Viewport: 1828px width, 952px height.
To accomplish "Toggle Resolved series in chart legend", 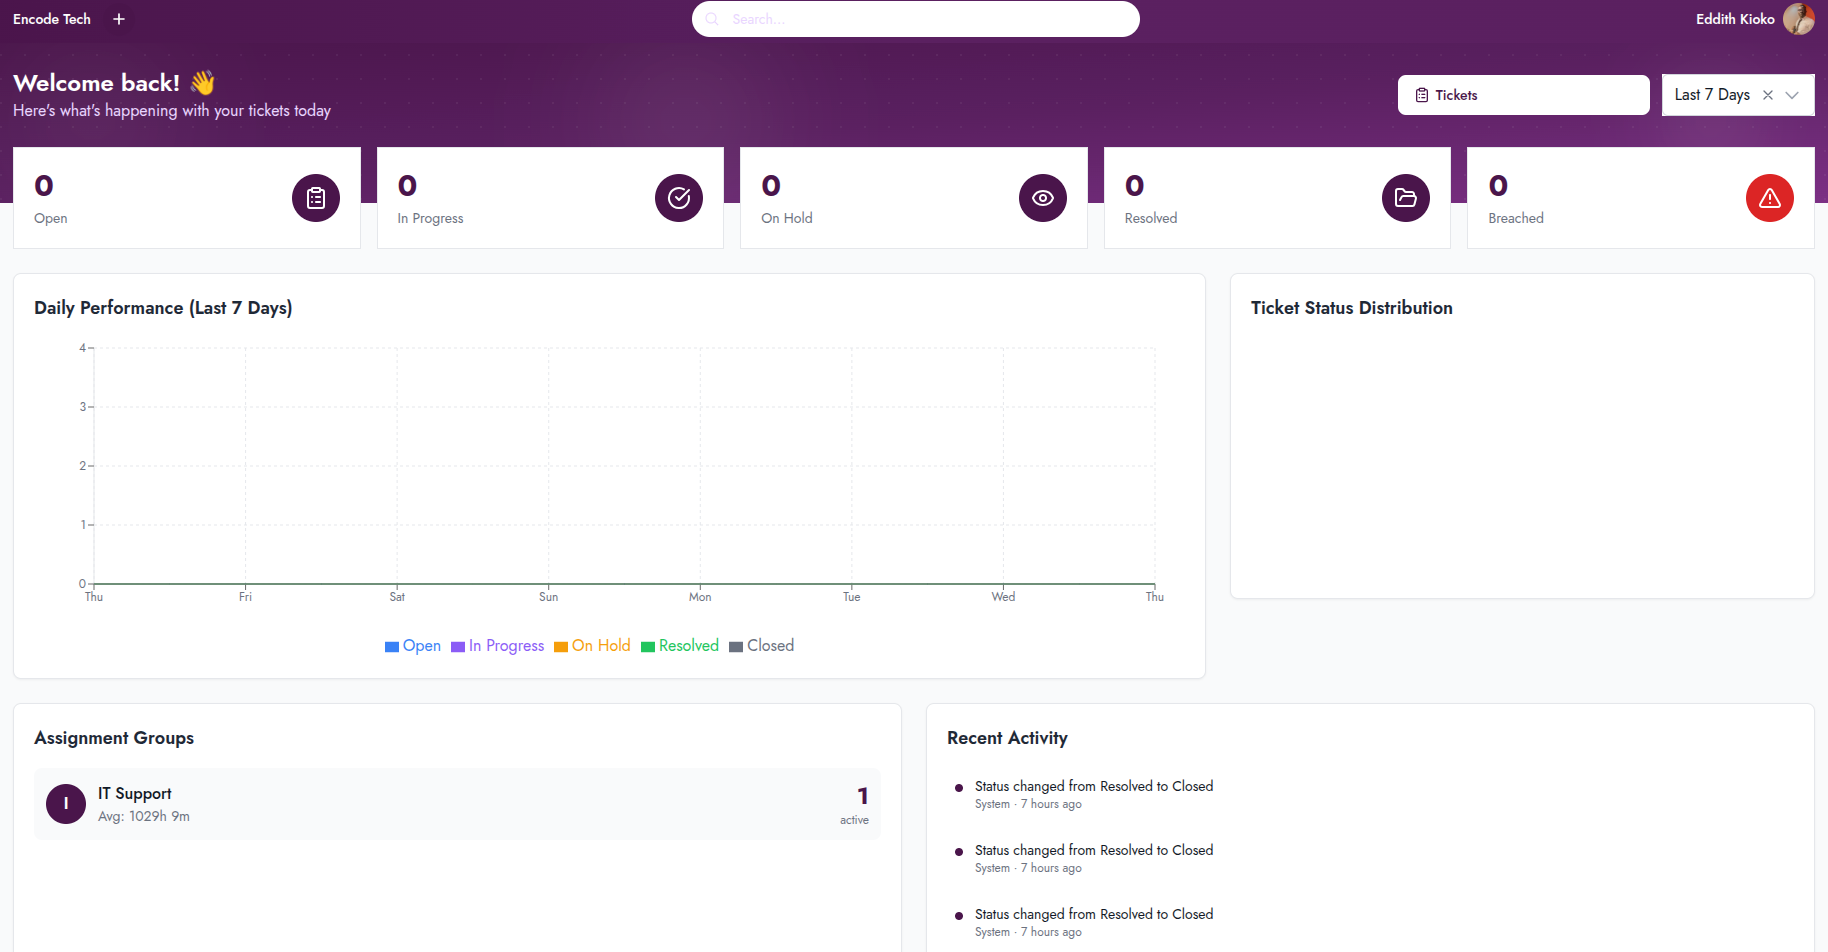I will coord(680,646).
